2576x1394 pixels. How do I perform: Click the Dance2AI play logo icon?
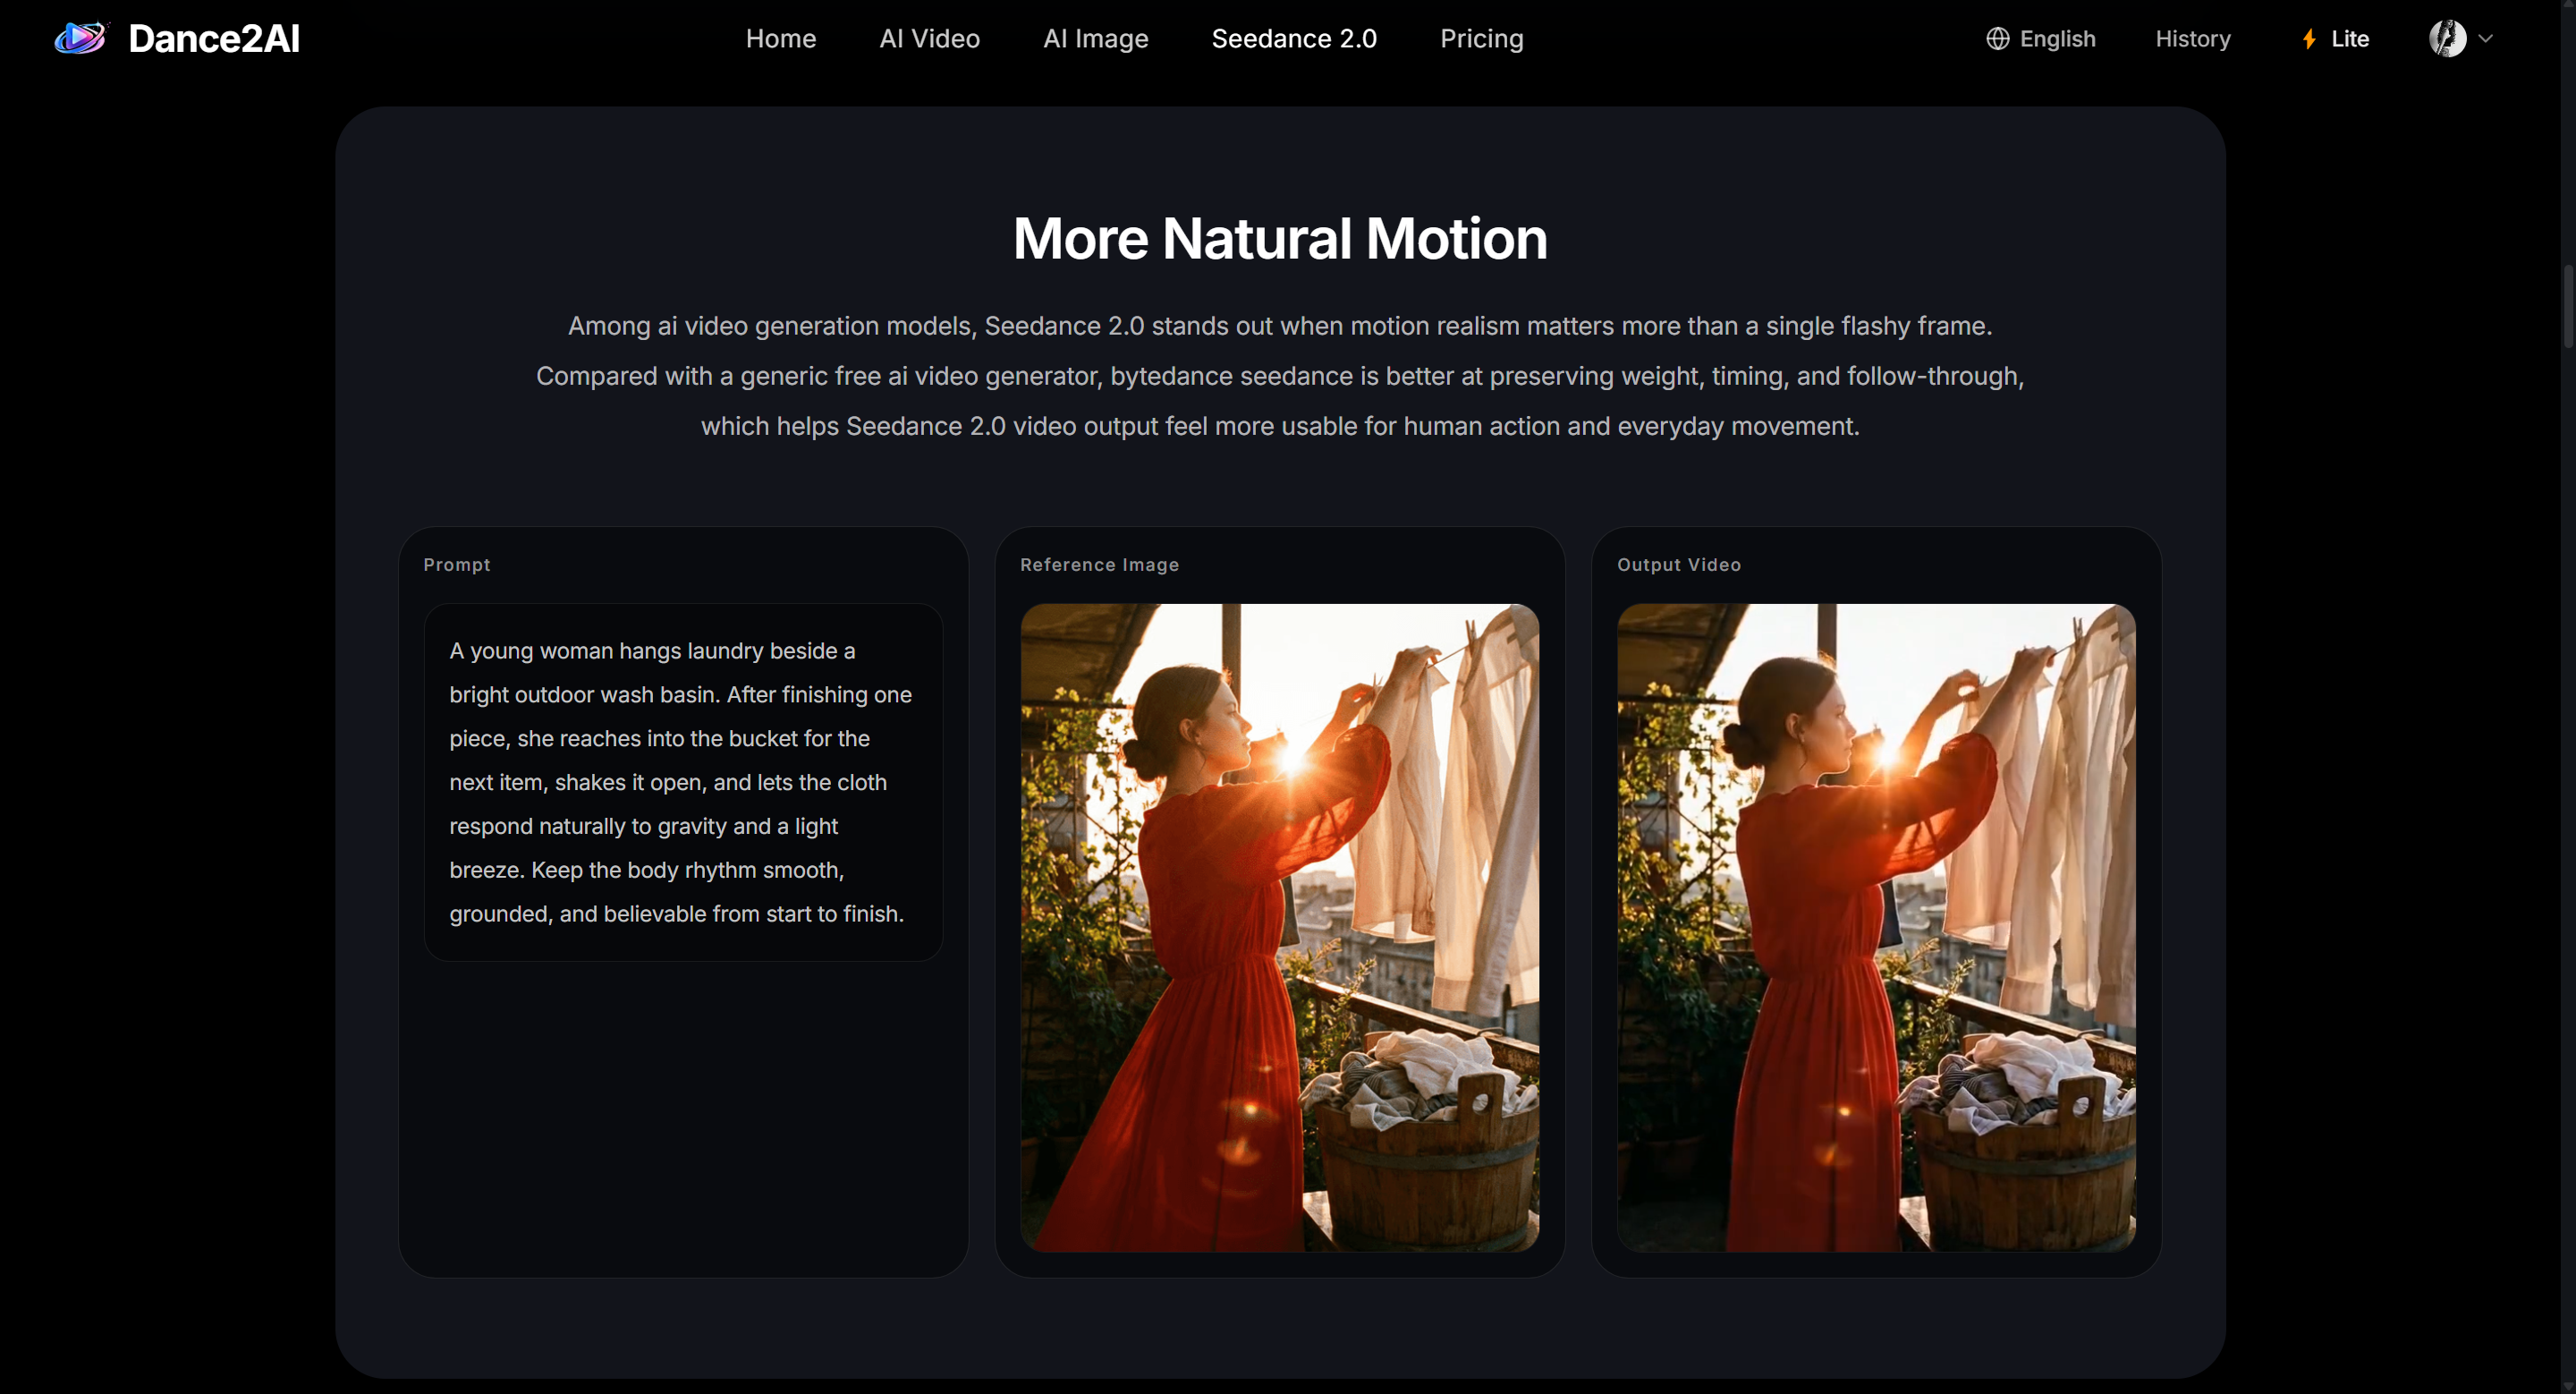[x=80, y=38]
